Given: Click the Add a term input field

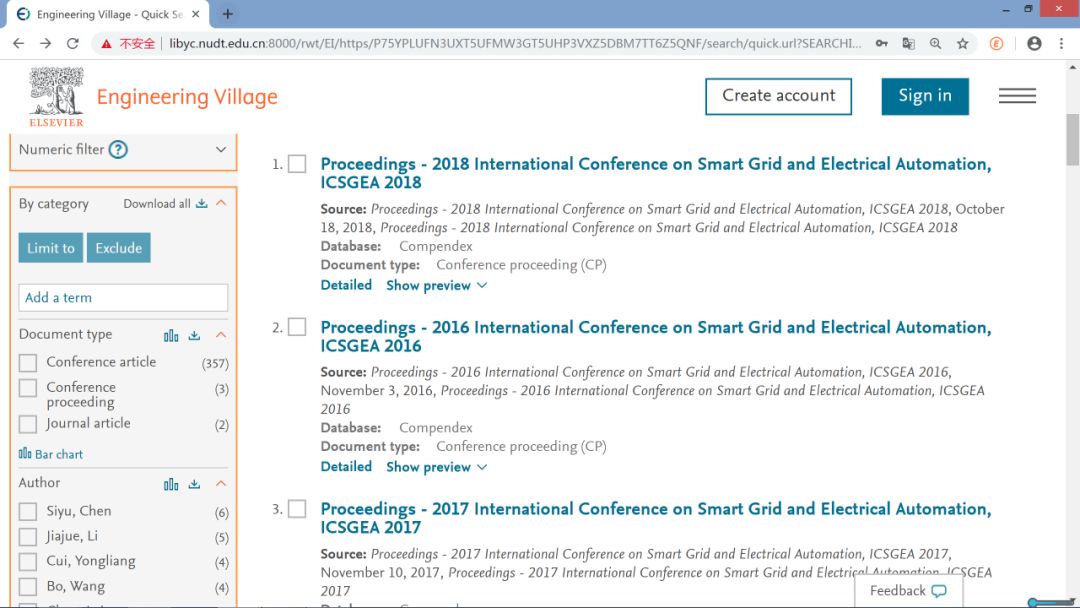Looking at the screenshot, I should click(123, 298).
